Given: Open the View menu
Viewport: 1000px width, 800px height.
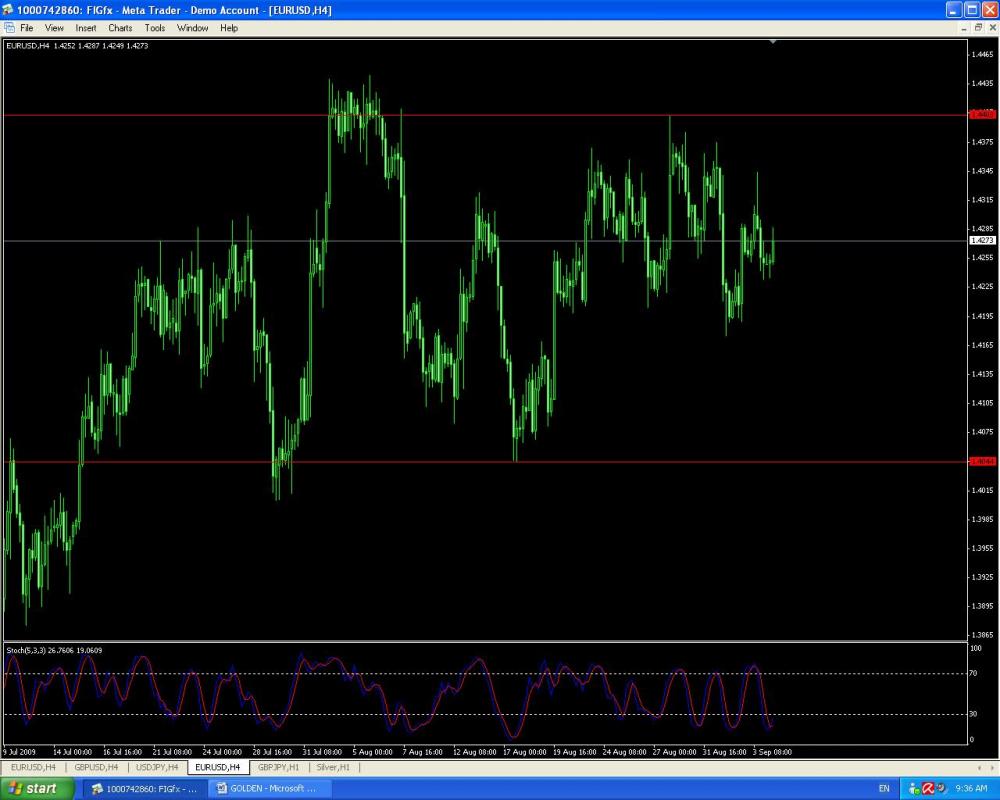Looking at the screenshot, I should [54, 28].
